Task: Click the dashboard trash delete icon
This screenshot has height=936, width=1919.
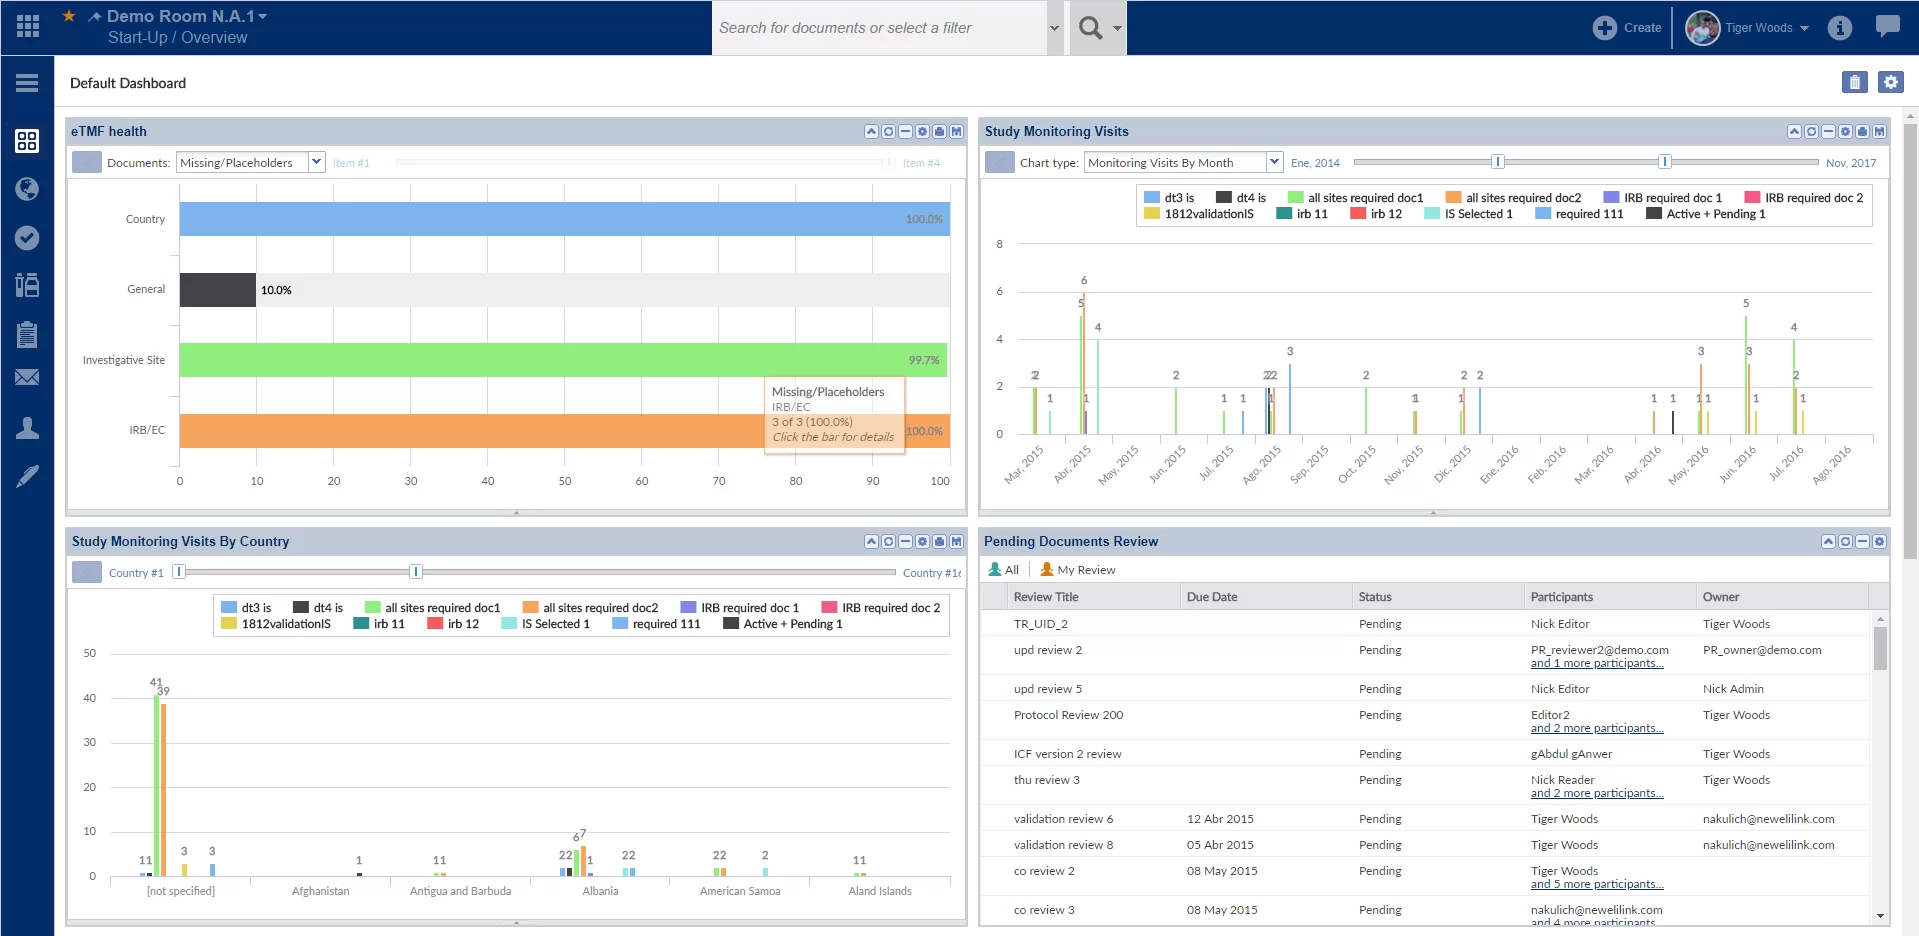Action: (1855, 82)
